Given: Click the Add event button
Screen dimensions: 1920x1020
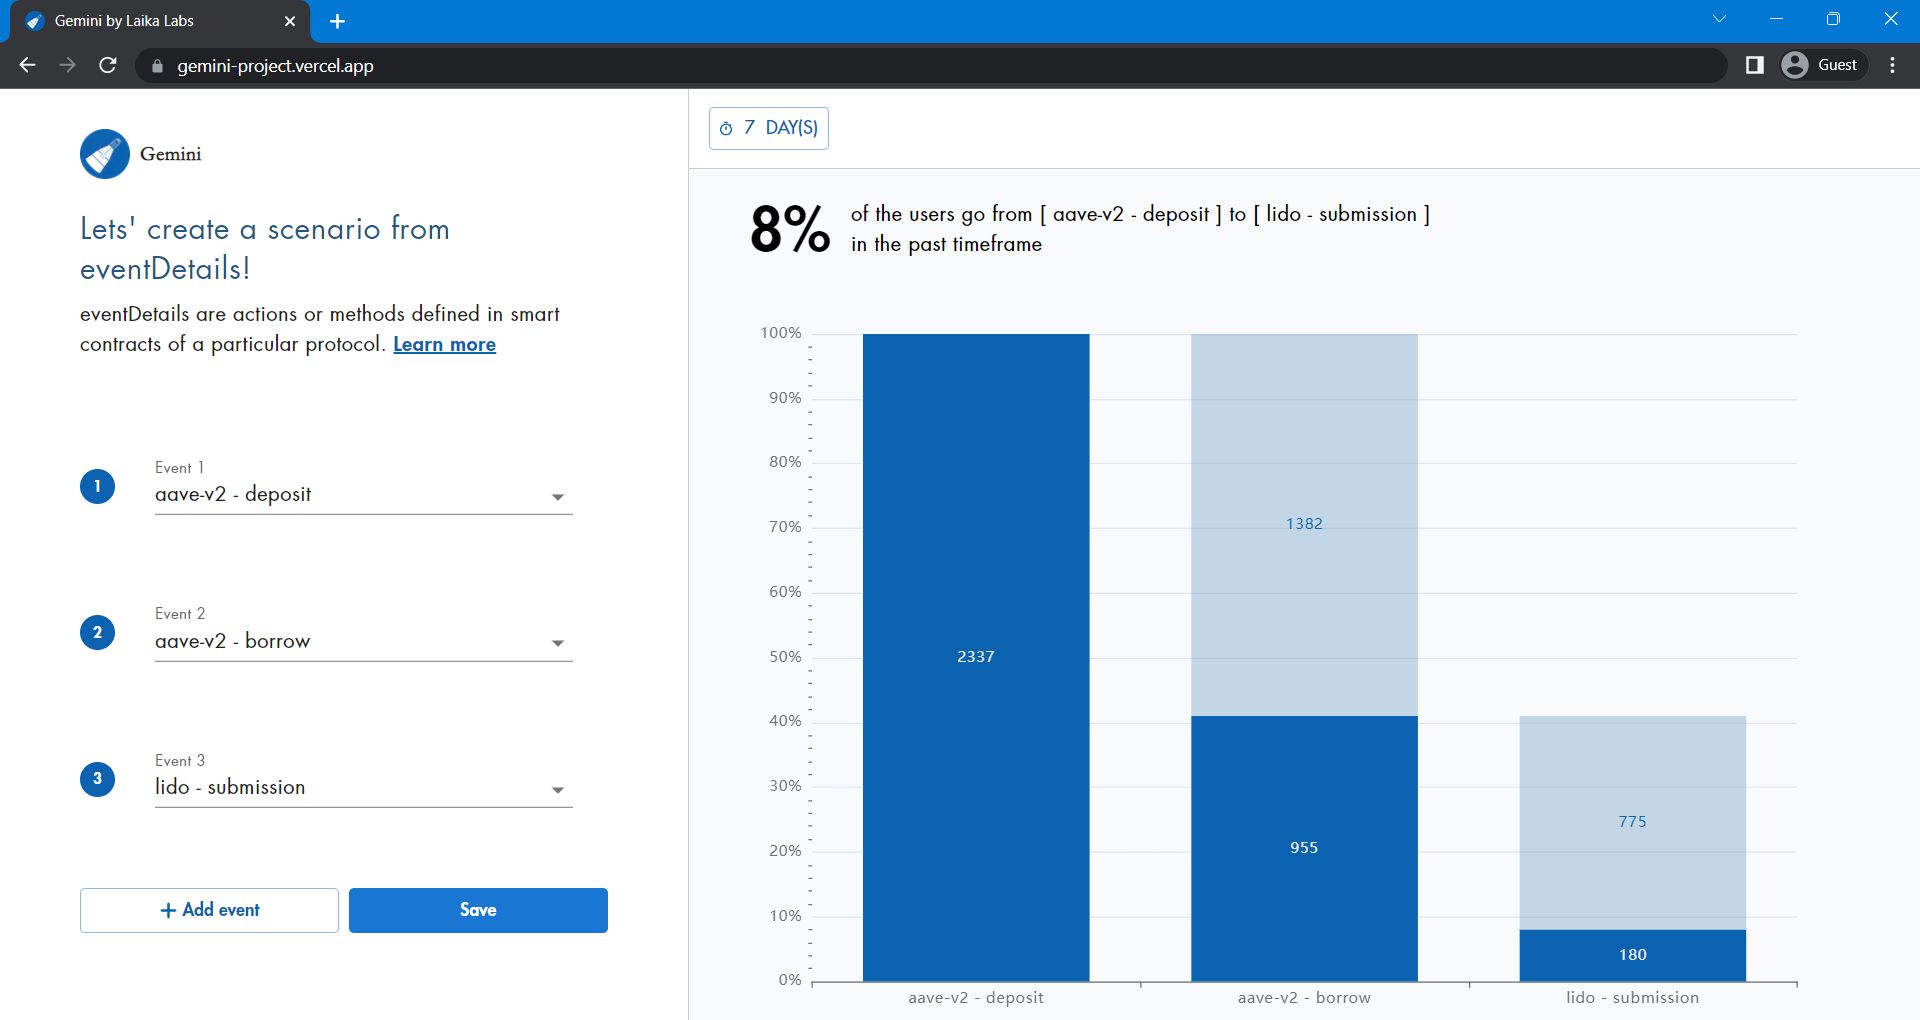Looking at the screenshot, I should tap(209, 910).
